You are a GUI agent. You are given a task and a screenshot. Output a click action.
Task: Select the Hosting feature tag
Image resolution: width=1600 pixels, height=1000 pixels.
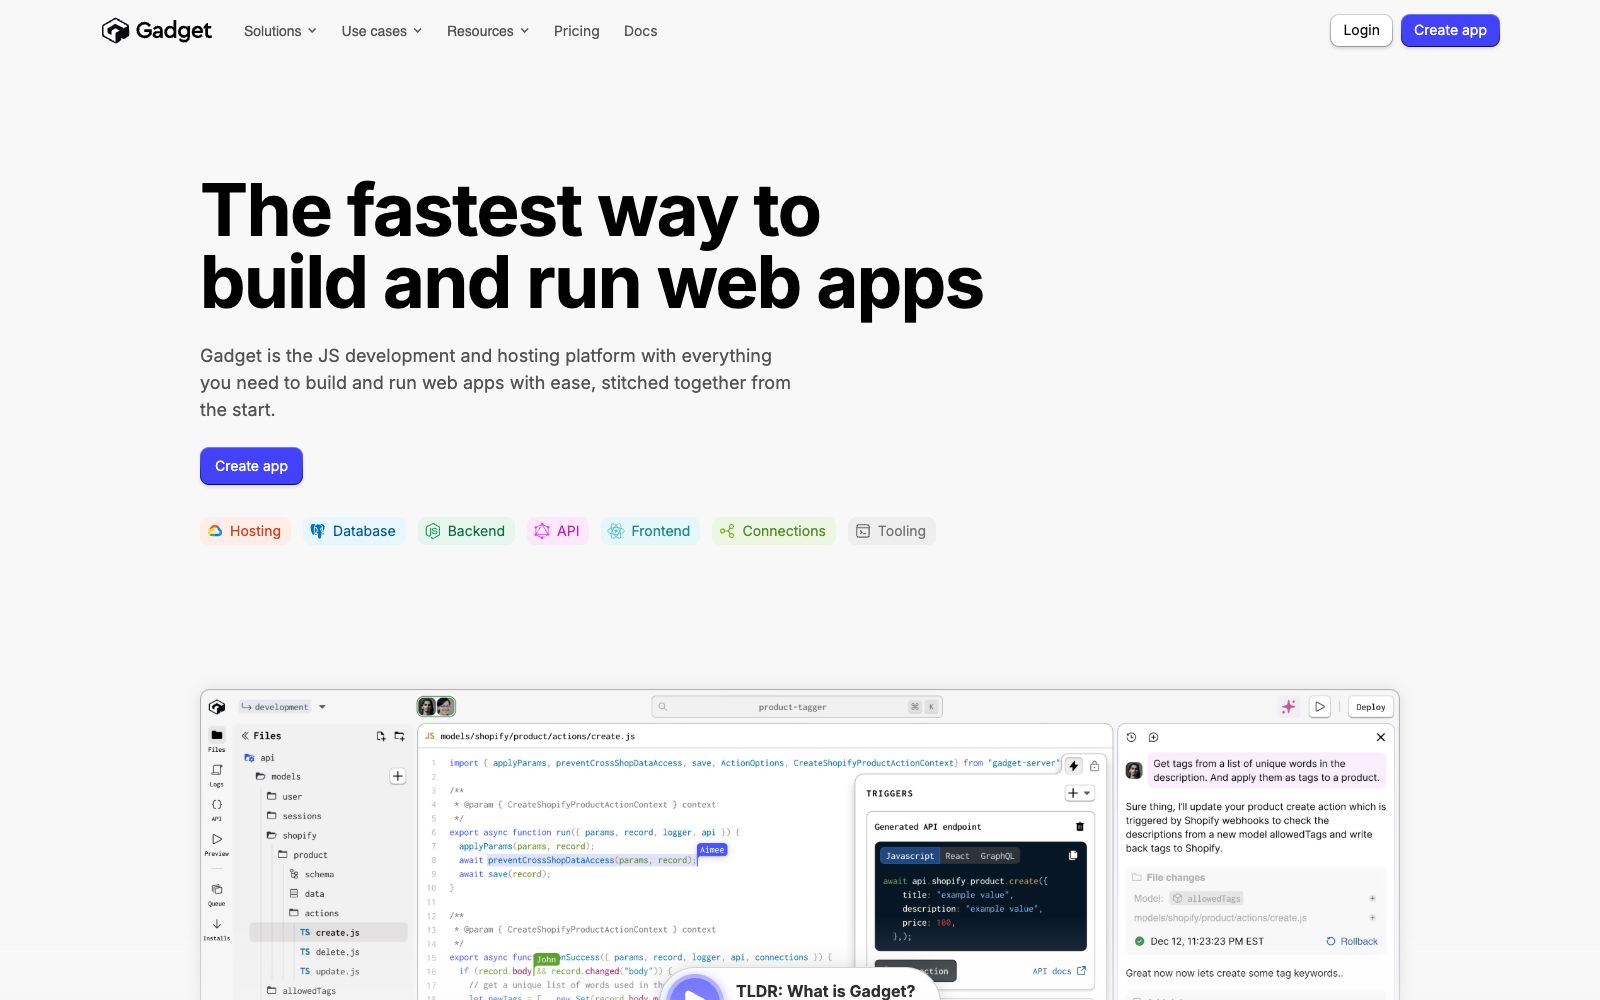[245, 531]
